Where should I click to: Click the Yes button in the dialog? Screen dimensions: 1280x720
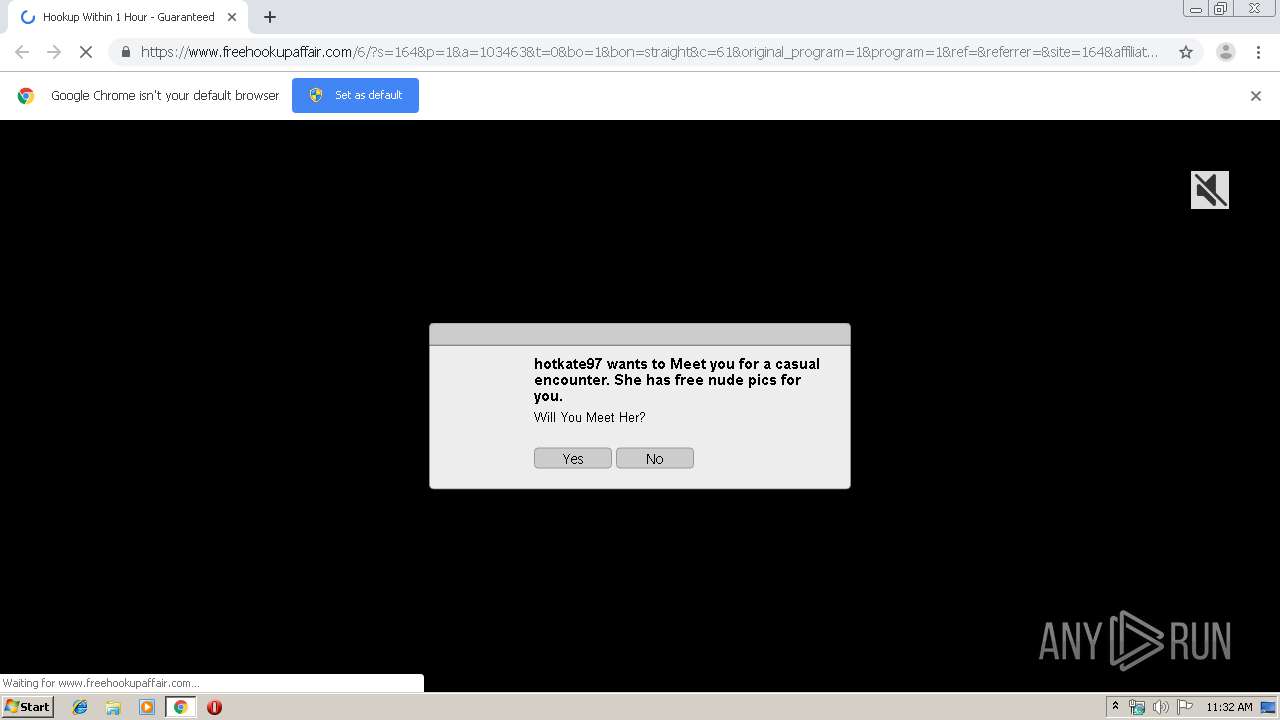click(573, 458)
